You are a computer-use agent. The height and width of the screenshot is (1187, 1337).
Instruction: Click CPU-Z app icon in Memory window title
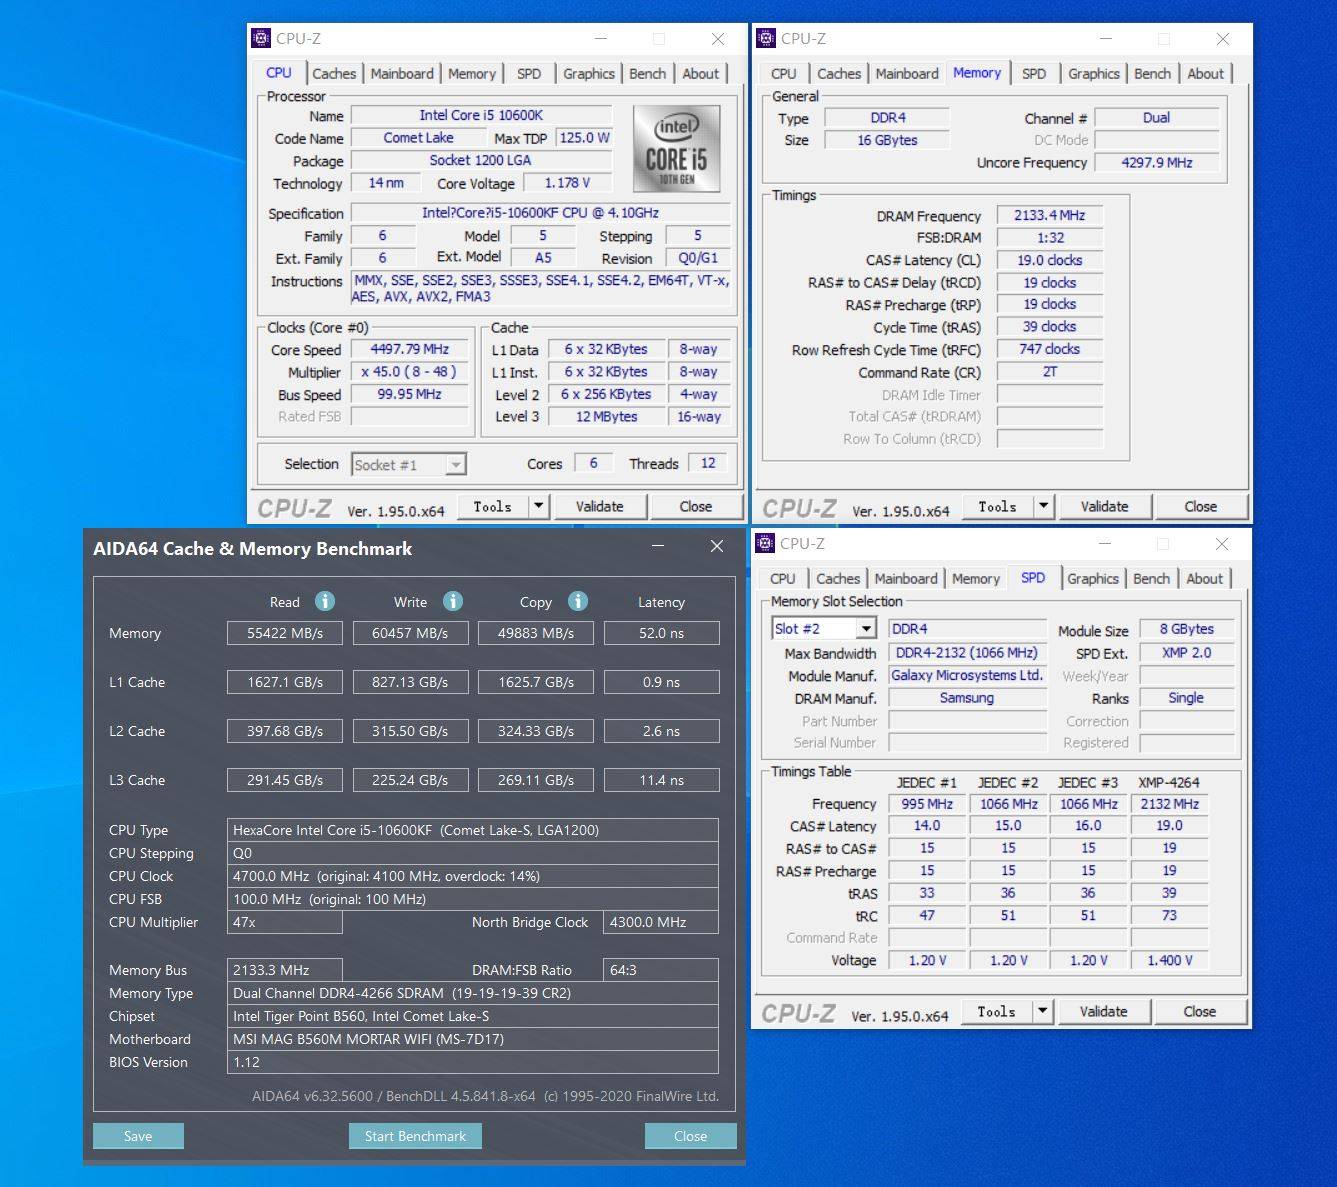click(766, 38)
